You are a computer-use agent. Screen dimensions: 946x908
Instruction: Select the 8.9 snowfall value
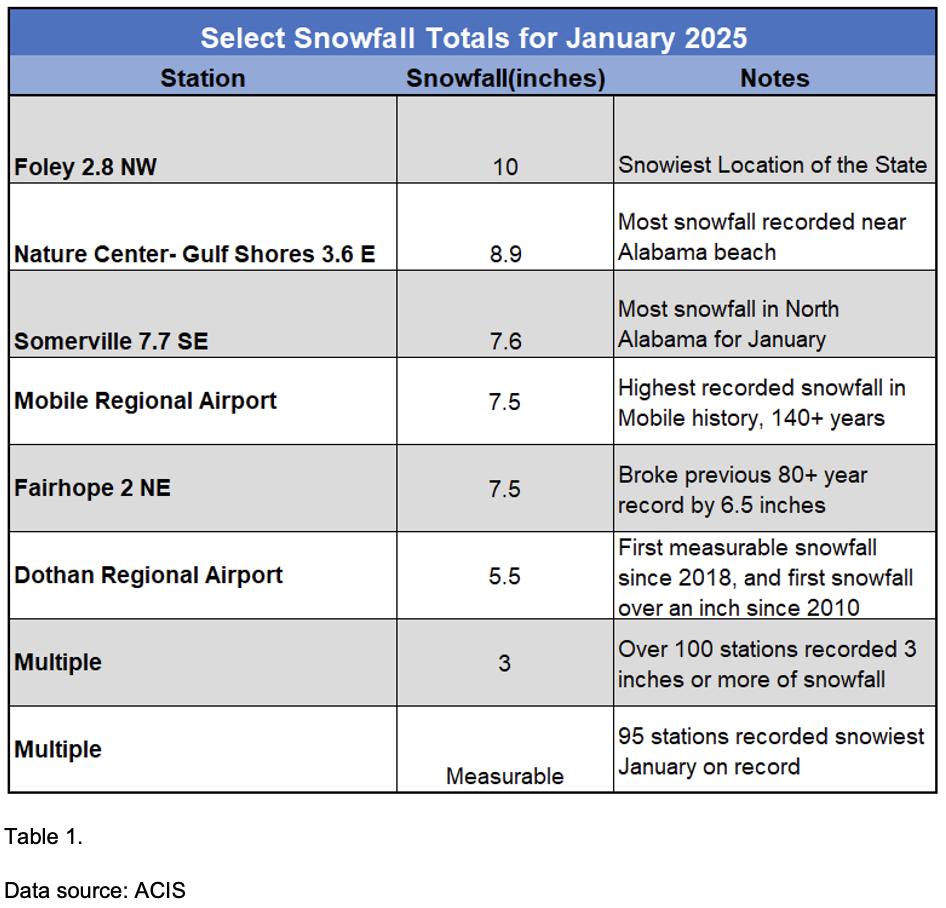coord(505,254)
